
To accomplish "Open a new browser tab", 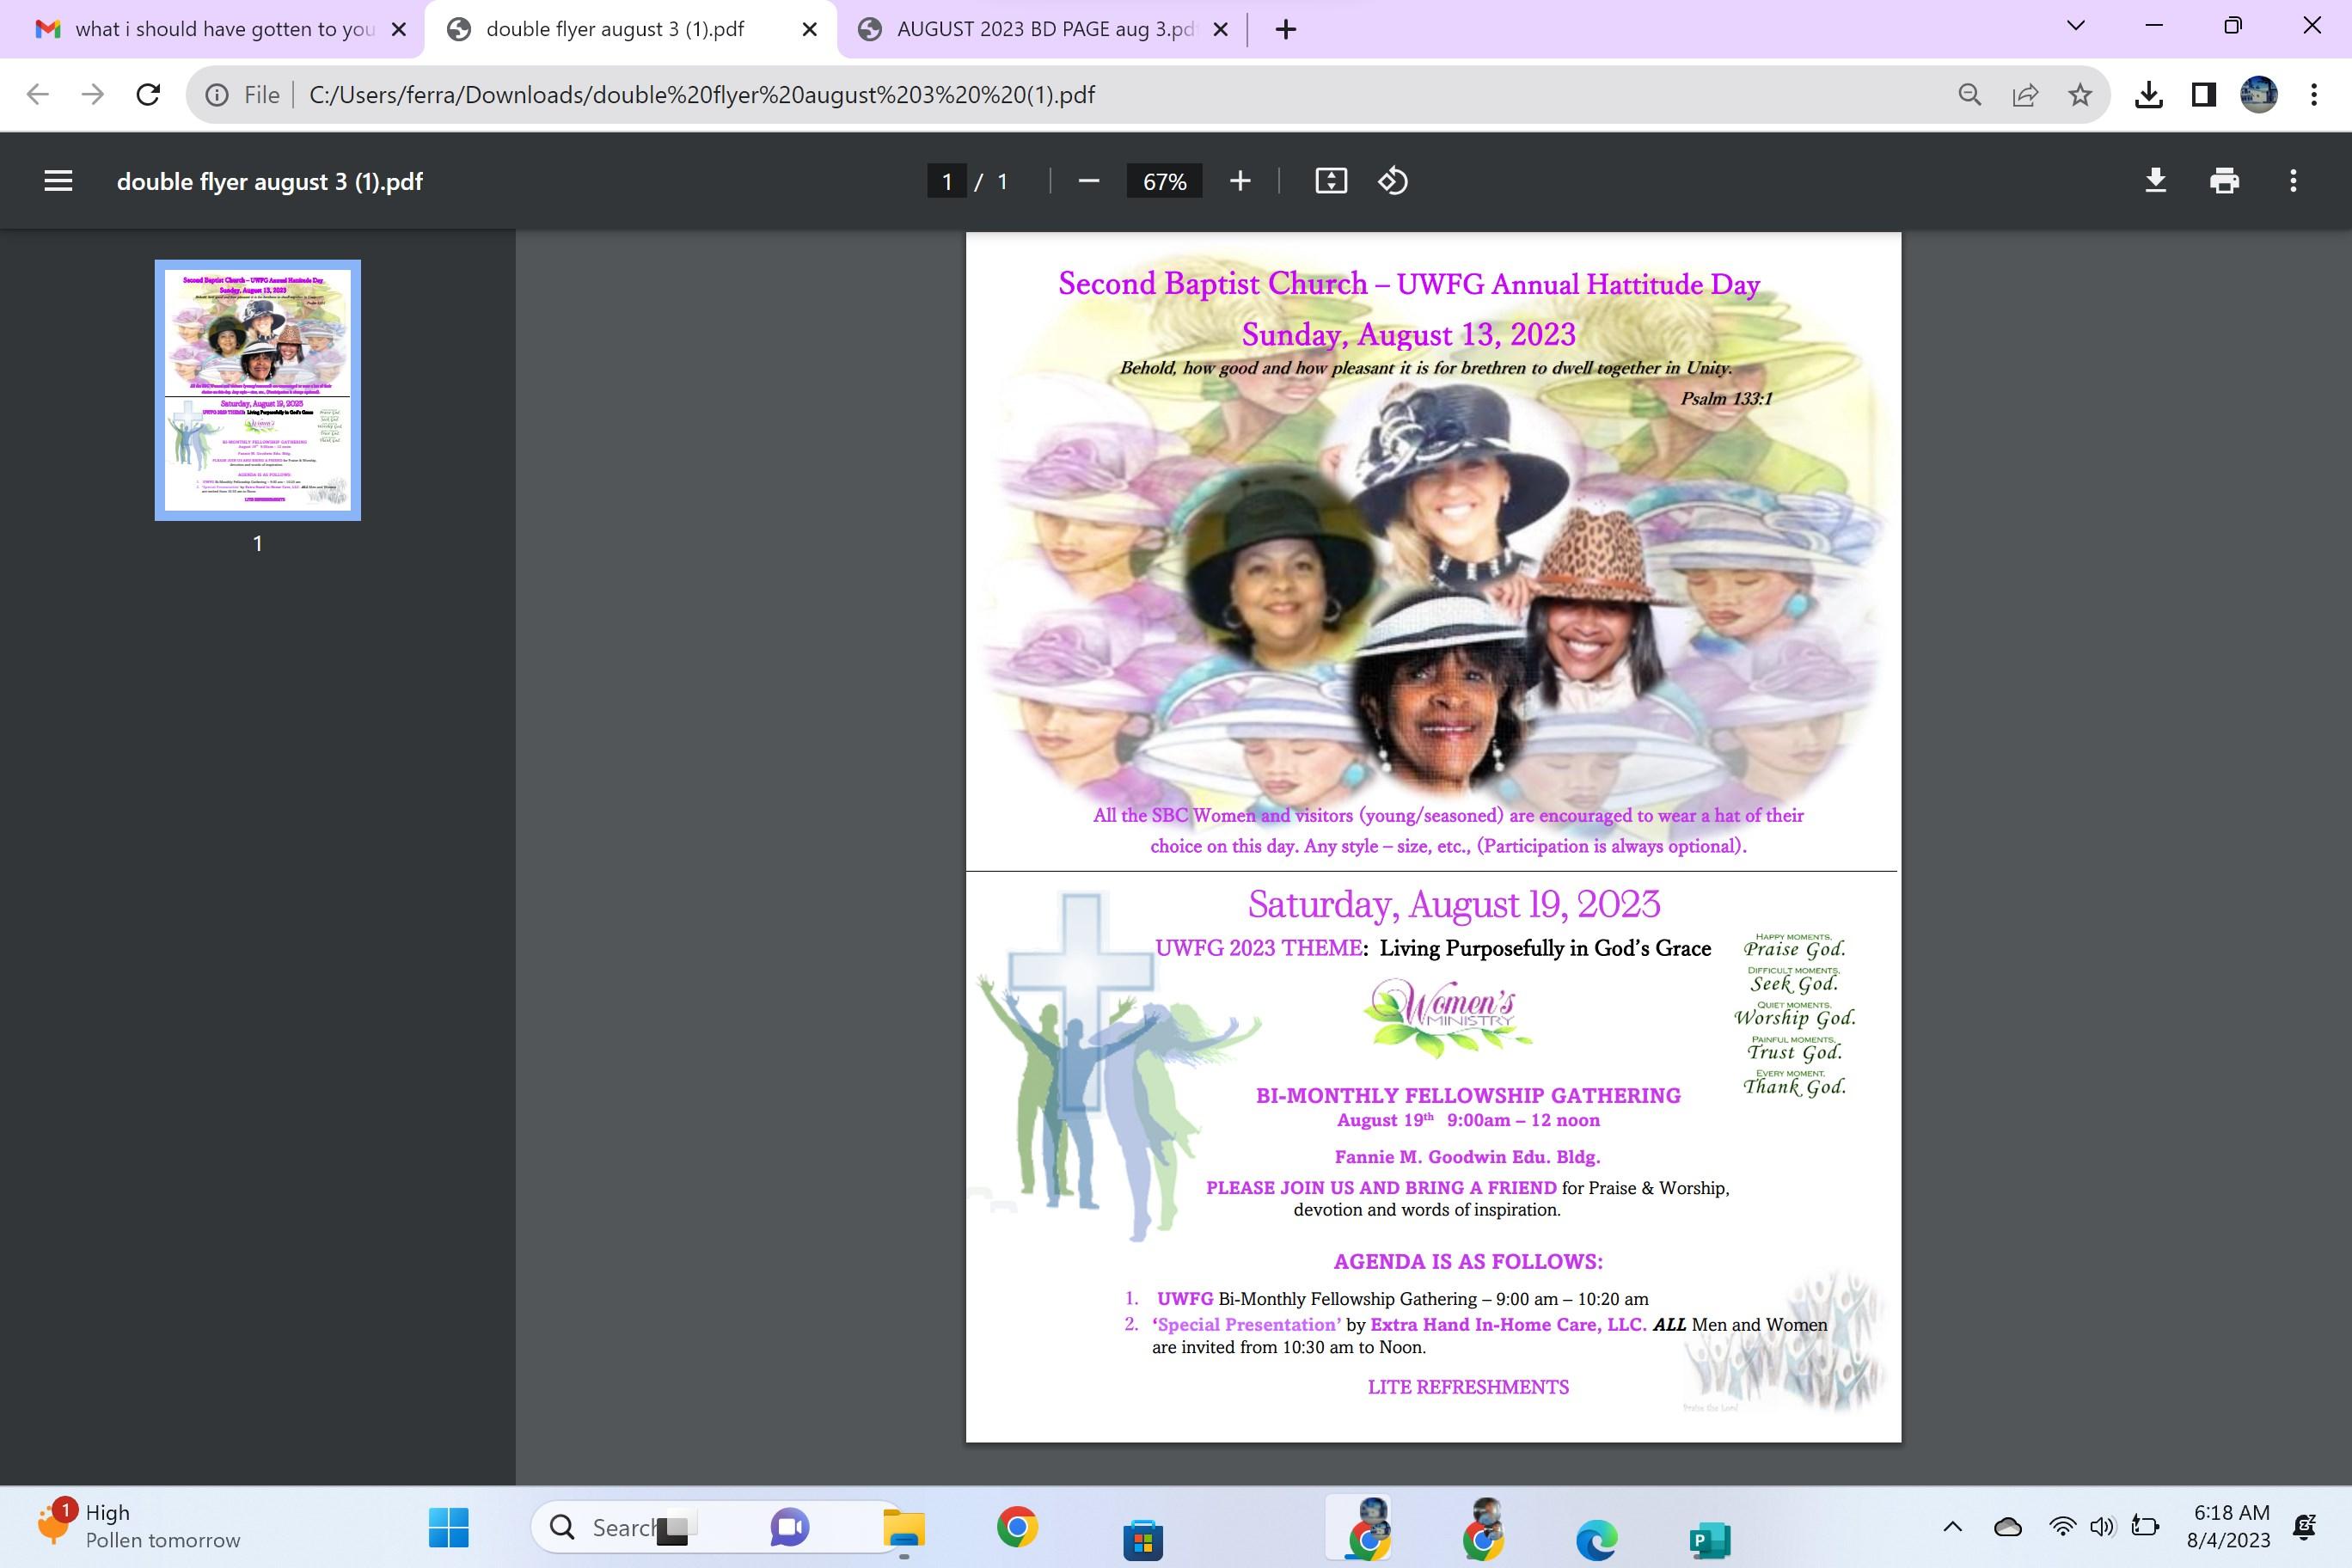I will (1286, 29).
